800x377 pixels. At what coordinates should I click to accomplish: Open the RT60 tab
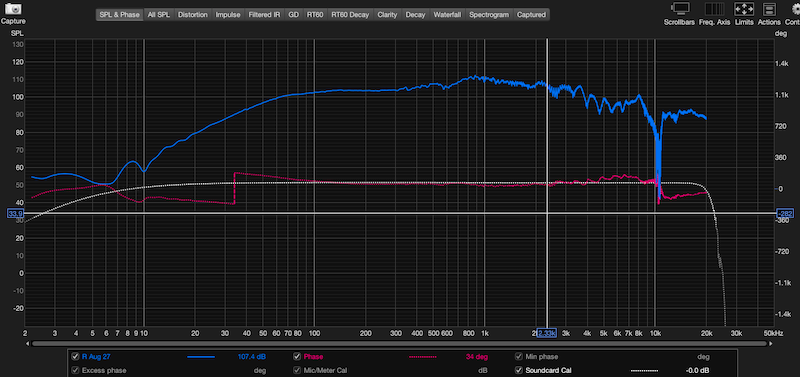click(315, 15)
